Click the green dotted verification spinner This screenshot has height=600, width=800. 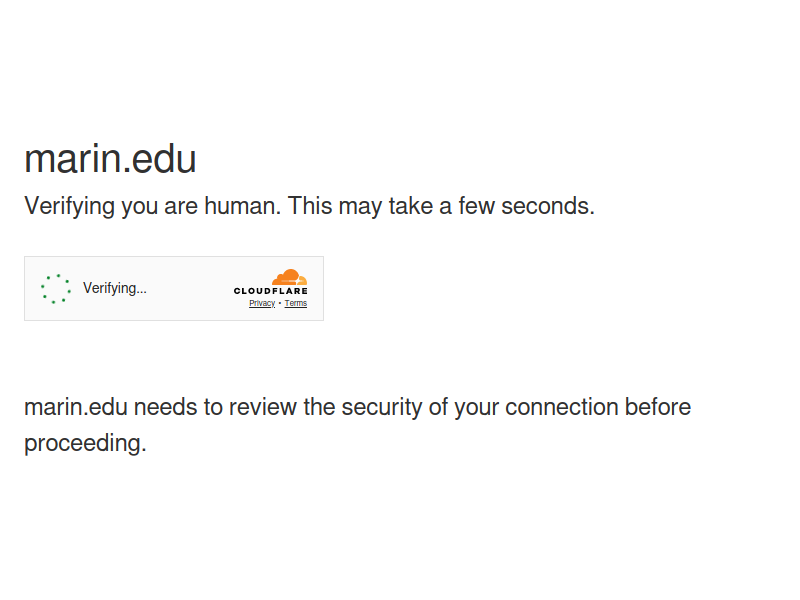point(56,289)
